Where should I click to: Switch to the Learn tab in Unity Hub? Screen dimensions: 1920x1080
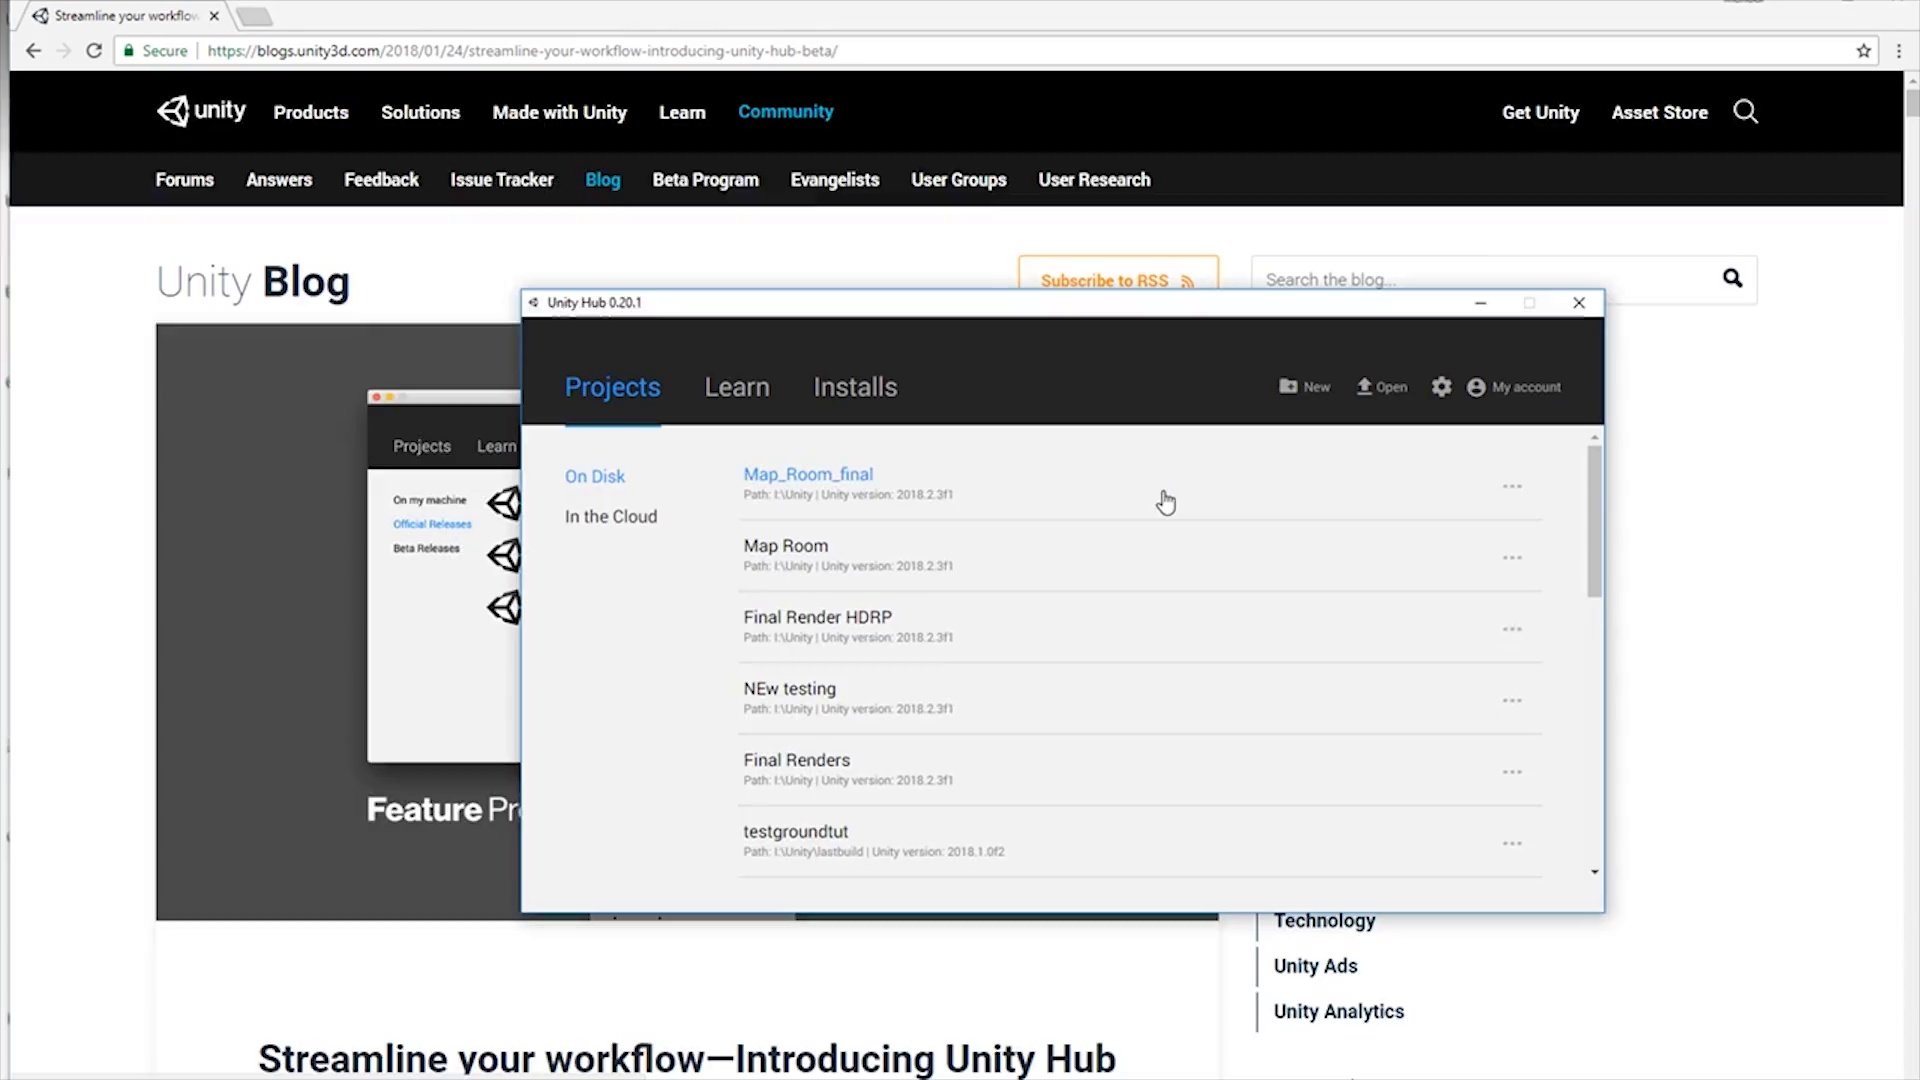737,387
